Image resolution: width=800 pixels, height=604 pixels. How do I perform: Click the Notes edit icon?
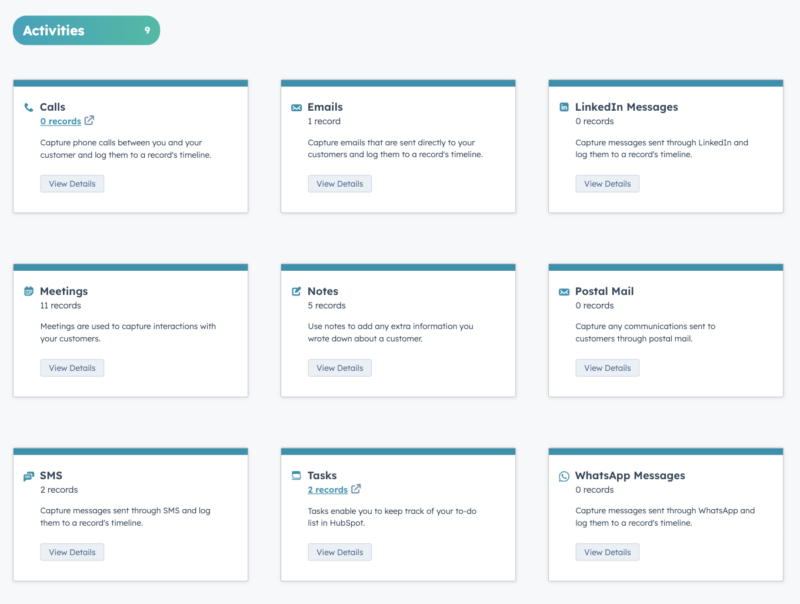coord(296,291)
